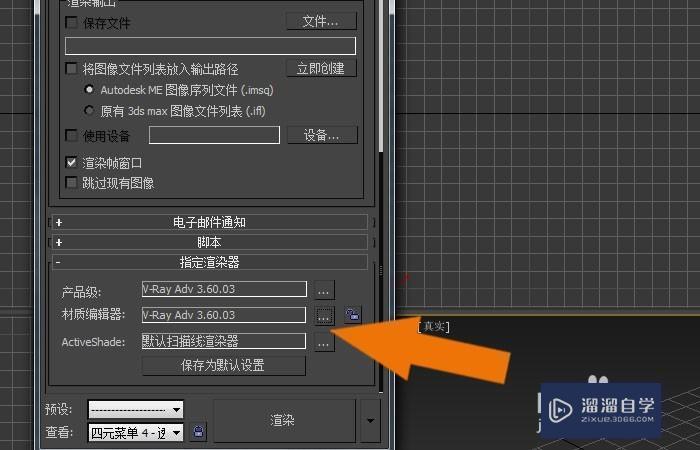Click the 立即创建 button
The height and width of the screenshot is (450, 700).
(321, 68)
